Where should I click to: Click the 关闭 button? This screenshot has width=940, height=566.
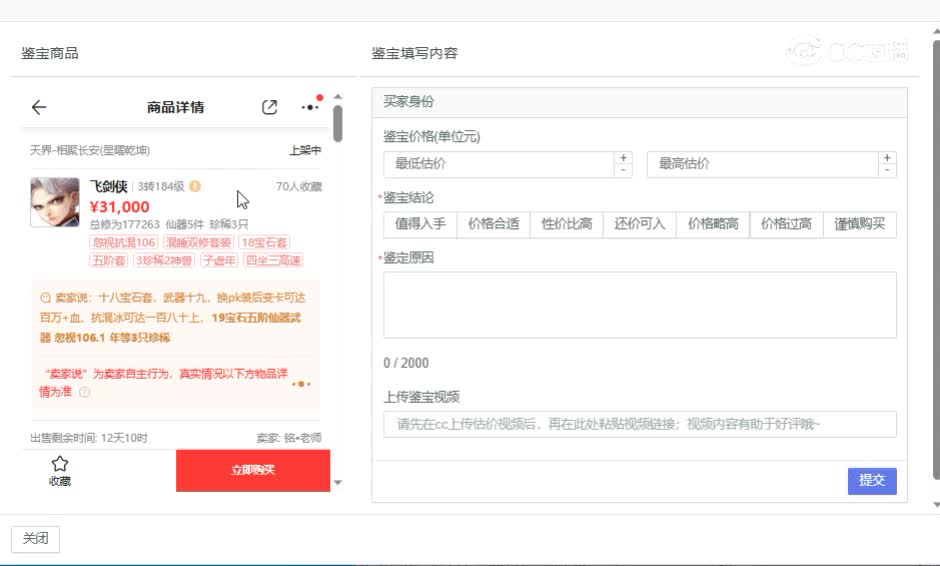(35, 538)
